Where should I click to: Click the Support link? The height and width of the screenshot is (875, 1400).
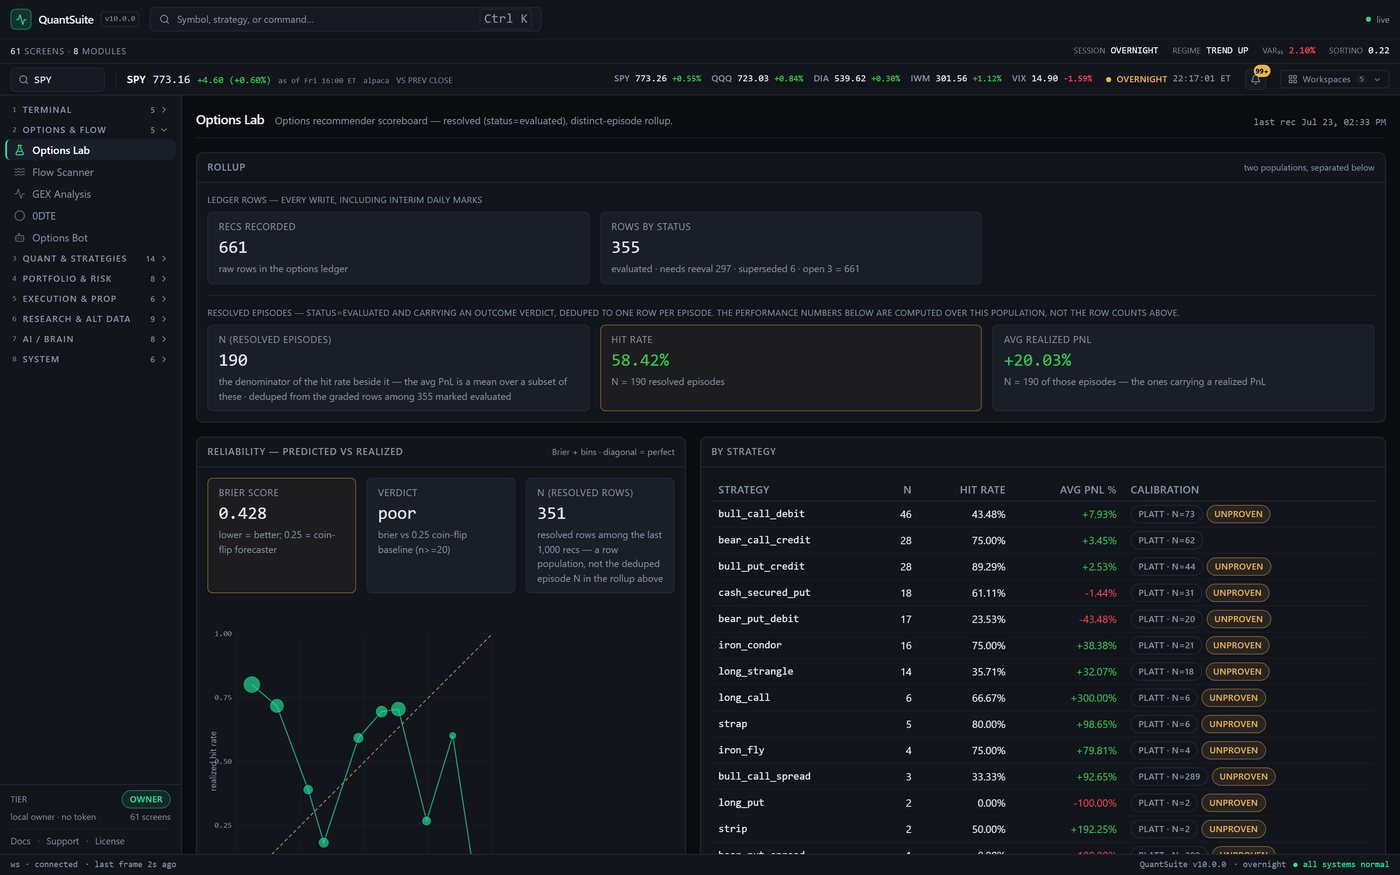tap(62, 841)
